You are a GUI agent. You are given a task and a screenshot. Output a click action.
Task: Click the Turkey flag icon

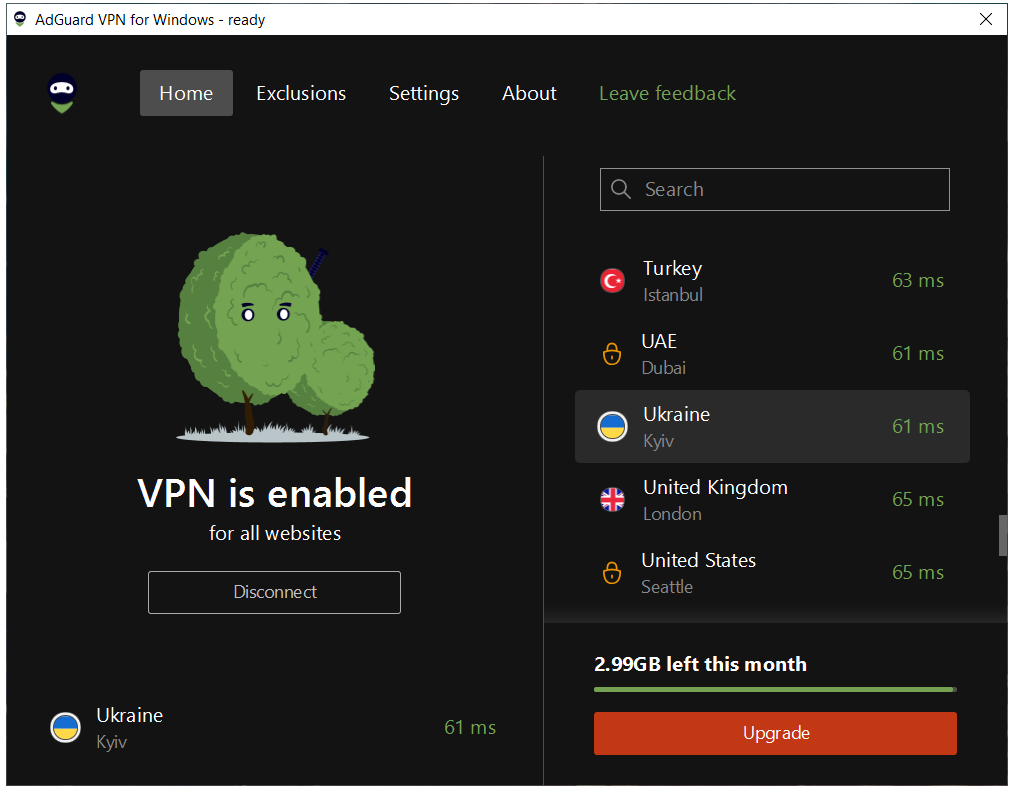(612, 280)
